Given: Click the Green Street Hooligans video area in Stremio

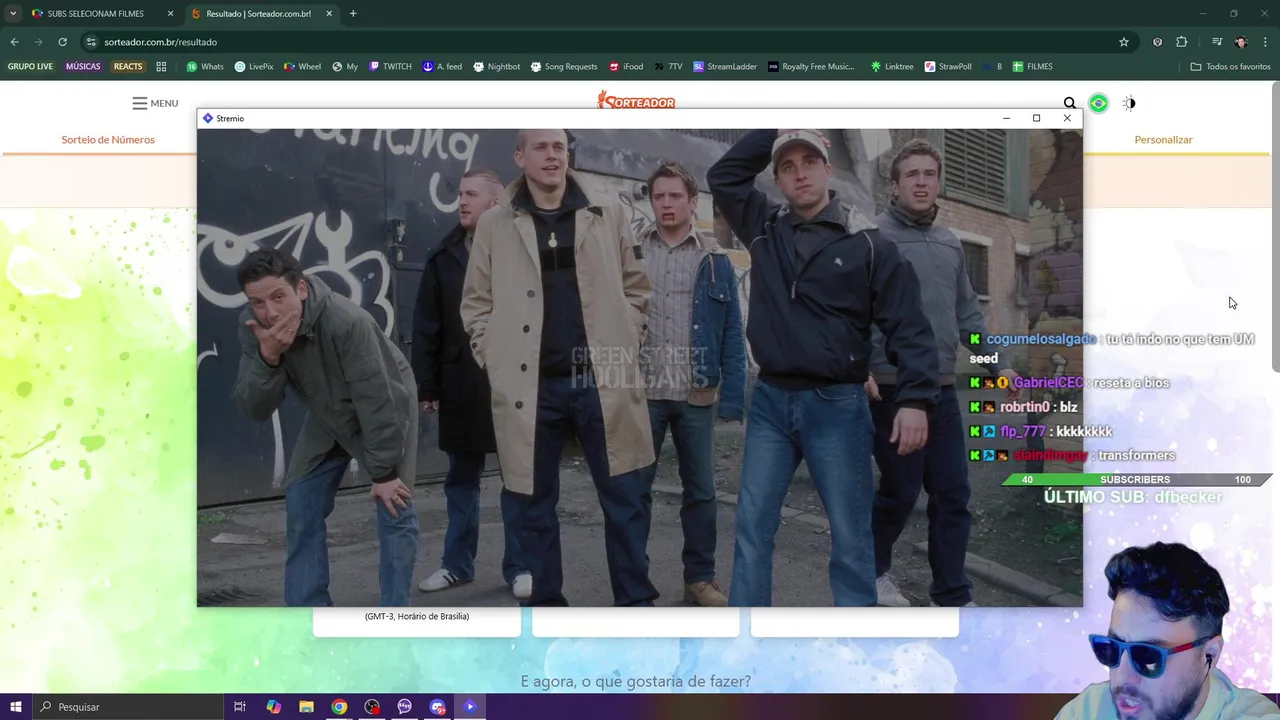Looking at the screenshot, I should pos(639,367).
